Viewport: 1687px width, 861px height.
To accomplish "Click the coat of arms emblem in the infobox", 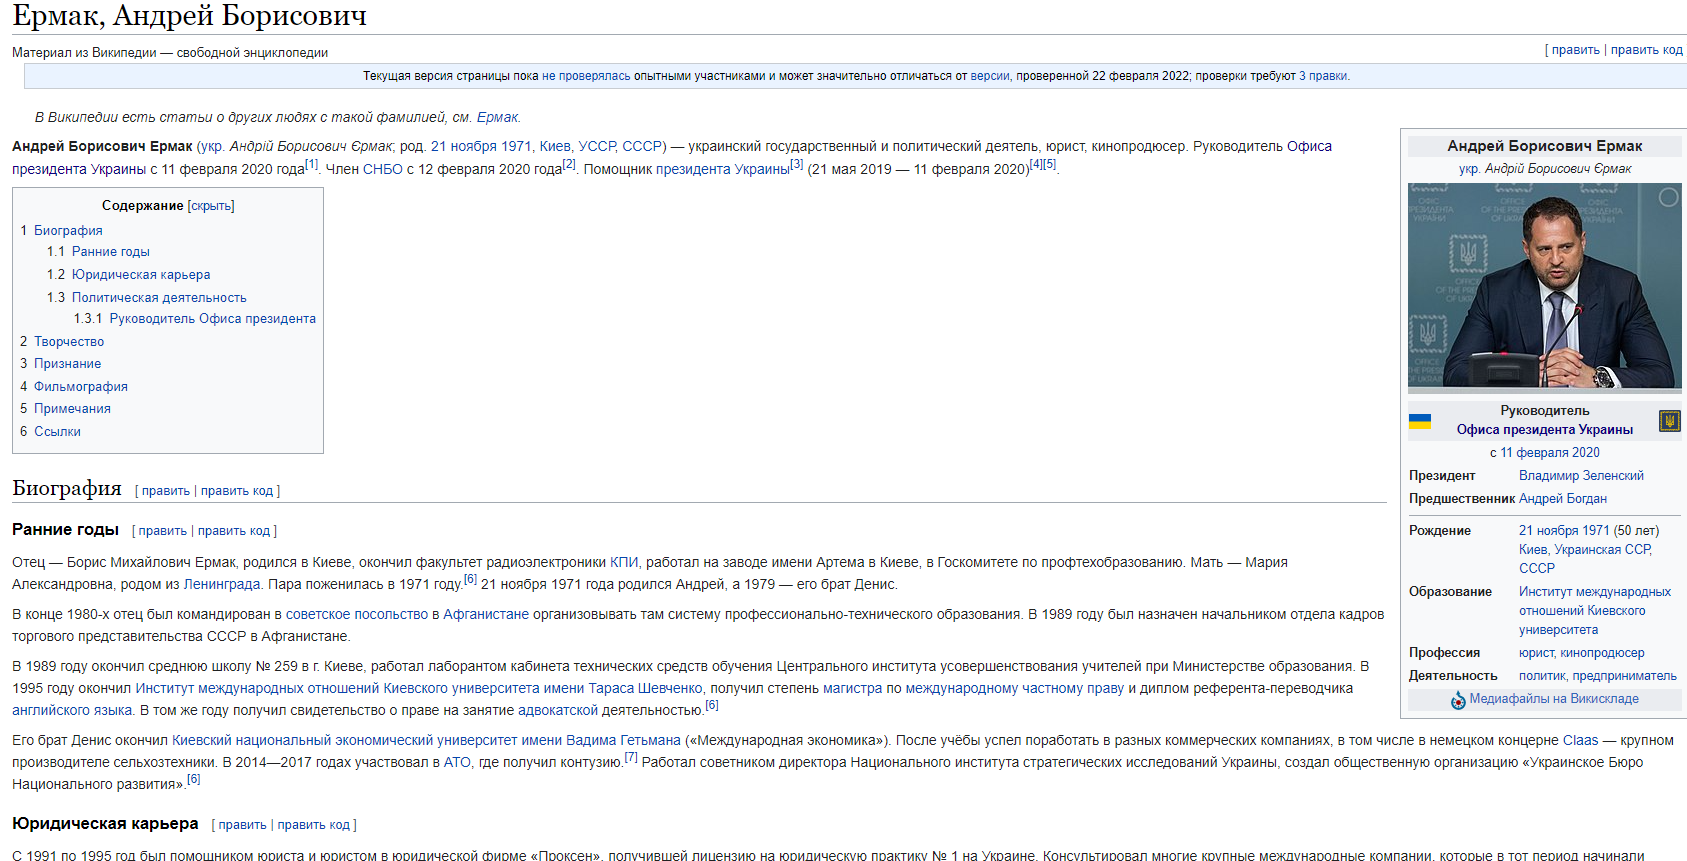I will tap(1670, 421).
